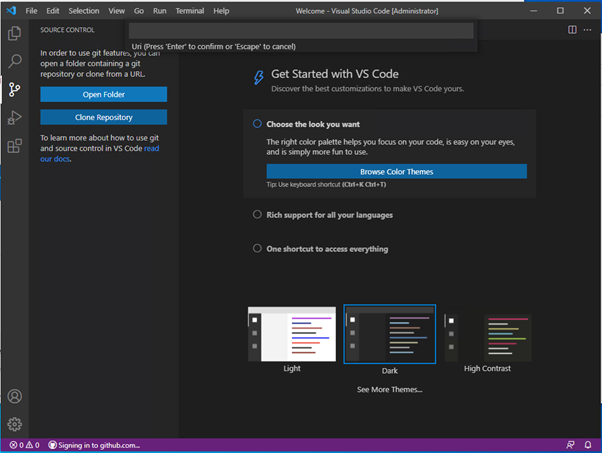Screen dimensions: 602x453
Task: Open the Search view icon
Action: (x=15, y=61)
